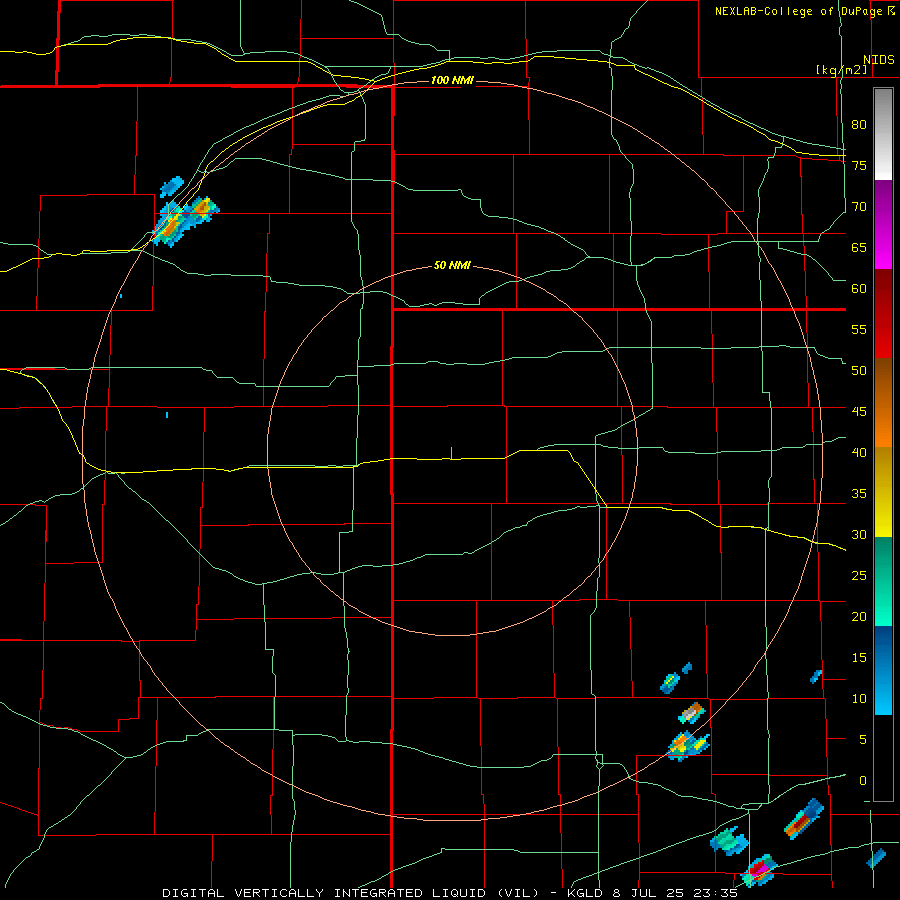Pick the blue segment of the VIL scale
The image size is (900, 900).
(x=883, y=670)
